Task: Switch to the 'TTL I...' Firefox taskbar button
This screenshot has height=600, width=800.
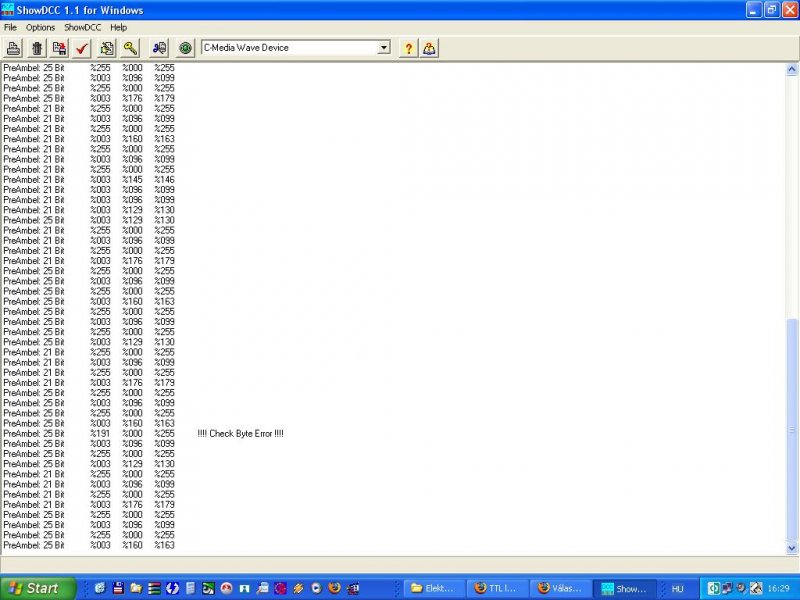Action: [498, 588]
